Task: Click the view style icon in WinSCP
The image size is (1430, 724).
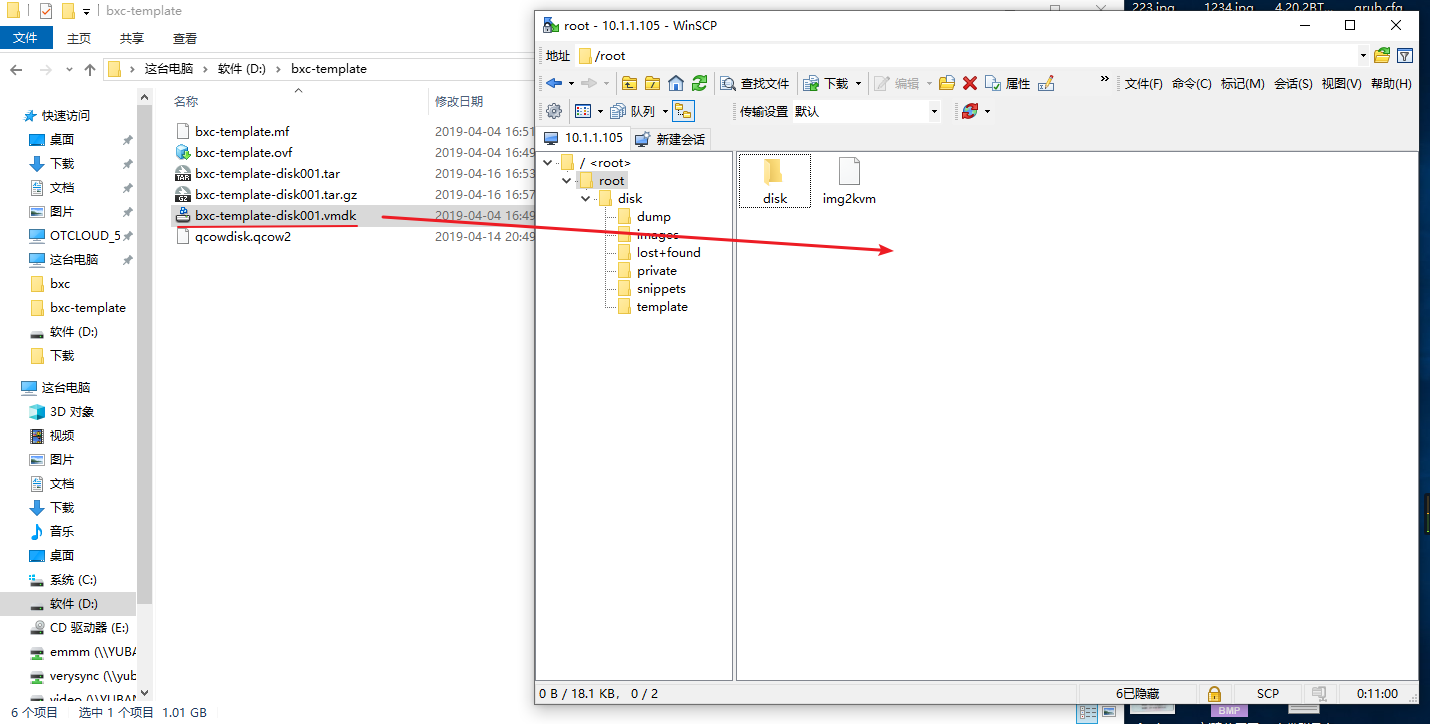Action: (x=583, y=111)
